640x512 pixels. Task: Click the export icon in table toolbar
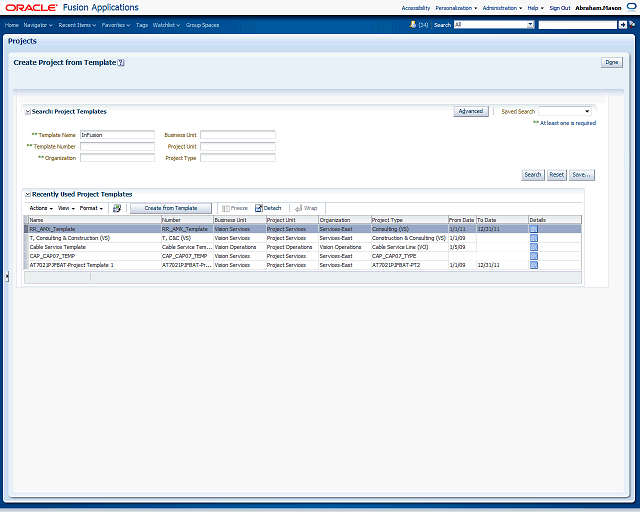[117, 208]
